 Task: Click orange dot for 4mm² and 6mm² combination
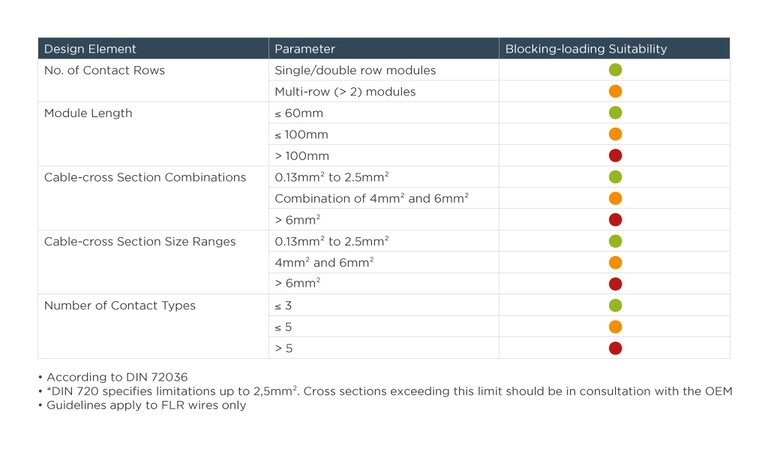(615, 198)
